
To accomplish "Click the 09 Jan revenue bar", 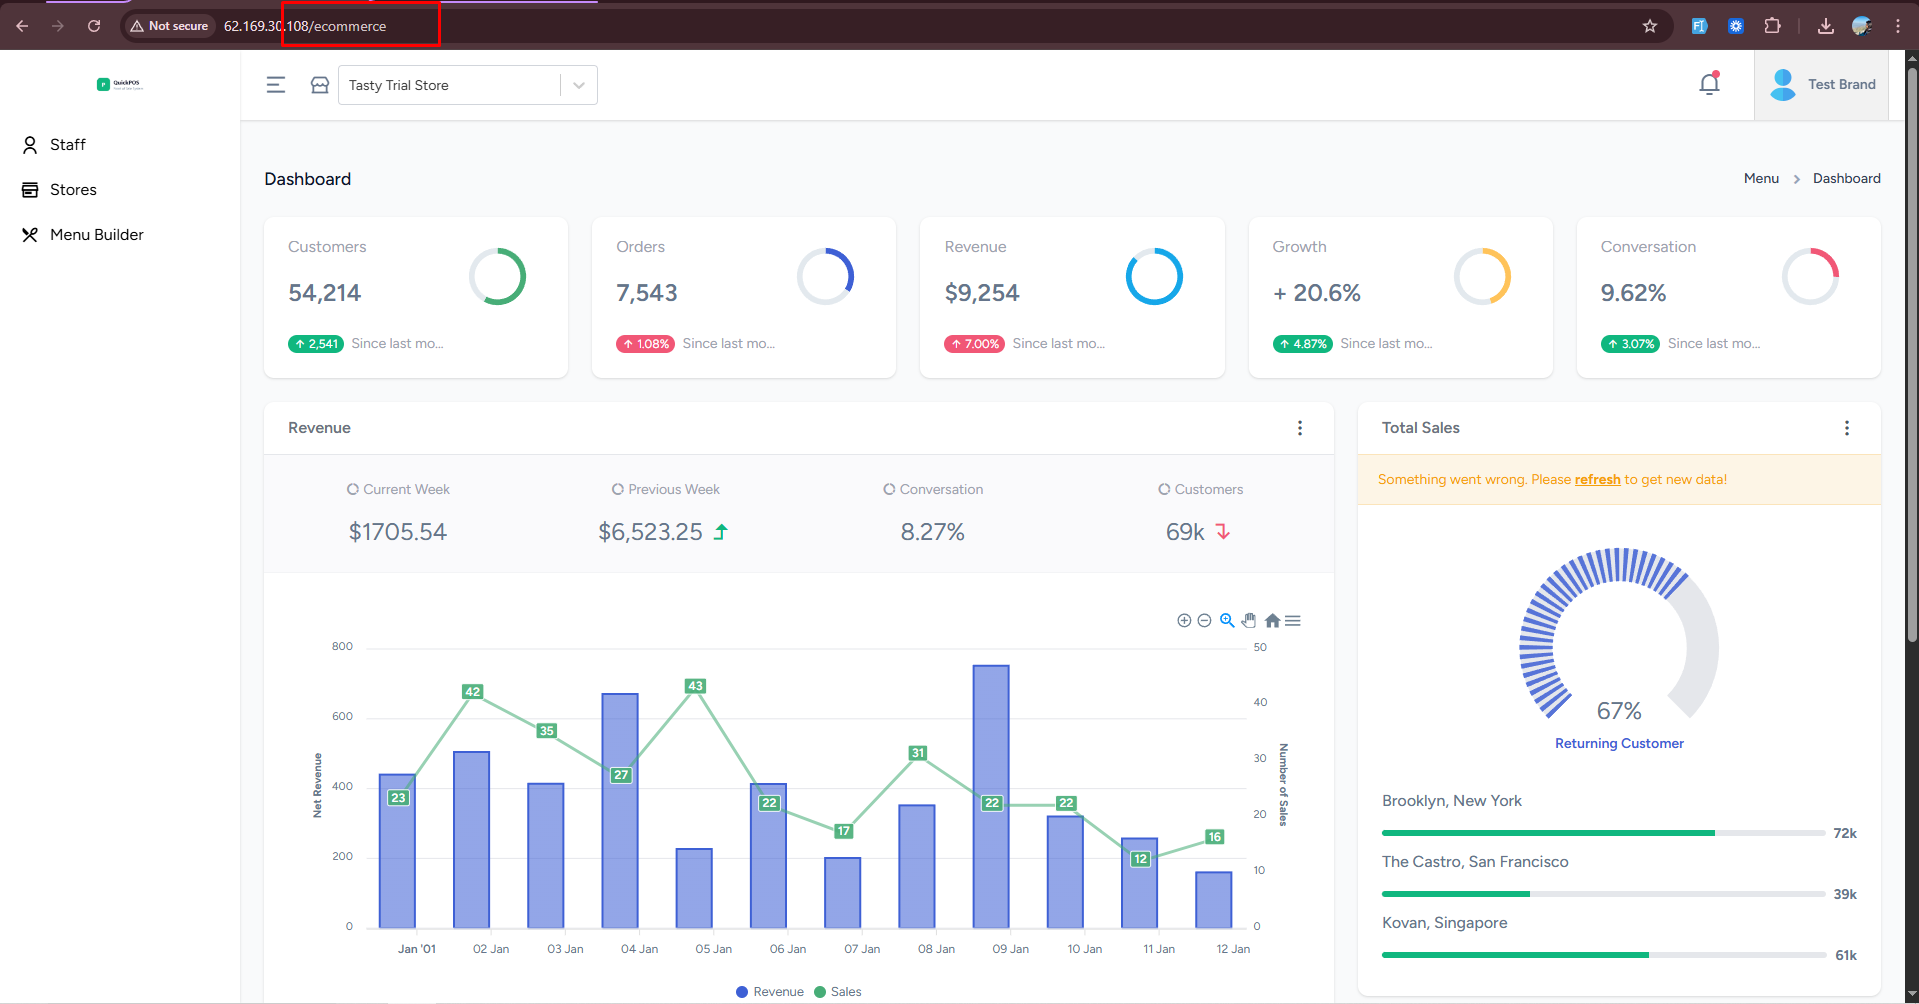I will [x=991, y=800].
